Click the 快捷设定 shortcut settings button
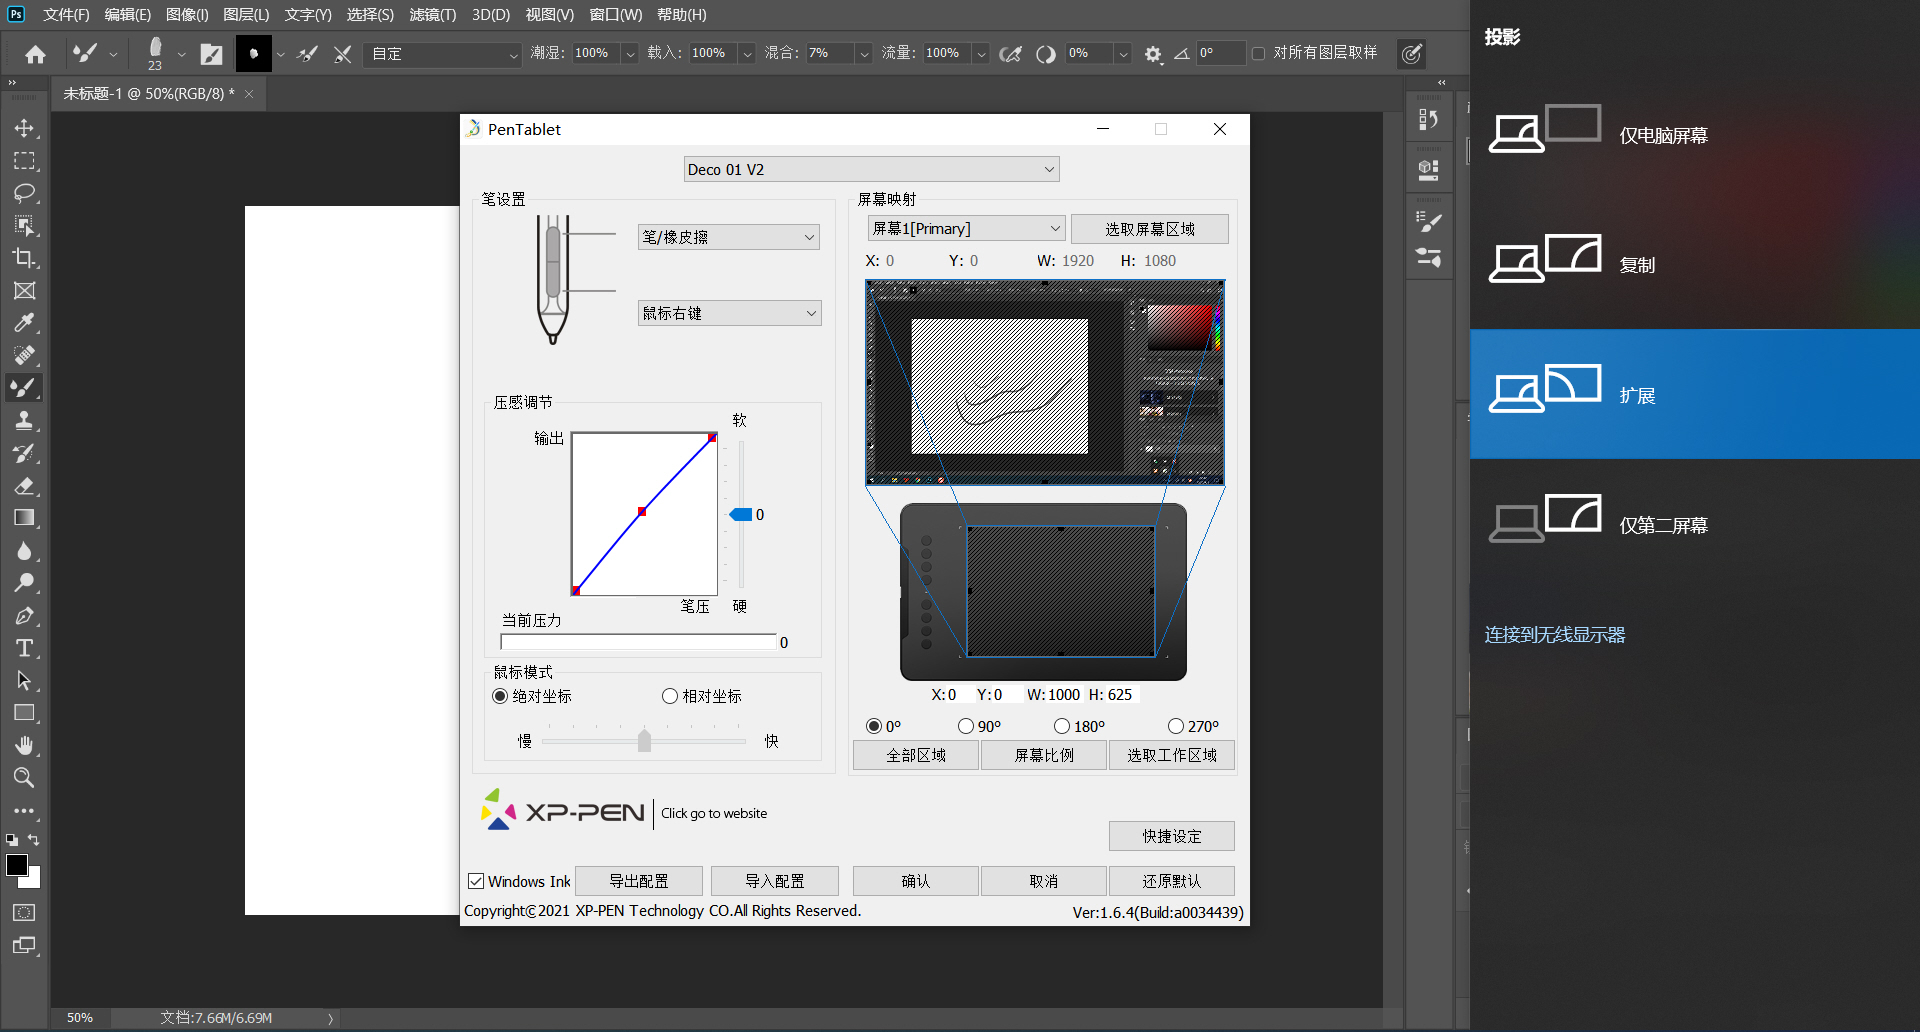The image size is (1920, 1032). tap(1172, 836)
